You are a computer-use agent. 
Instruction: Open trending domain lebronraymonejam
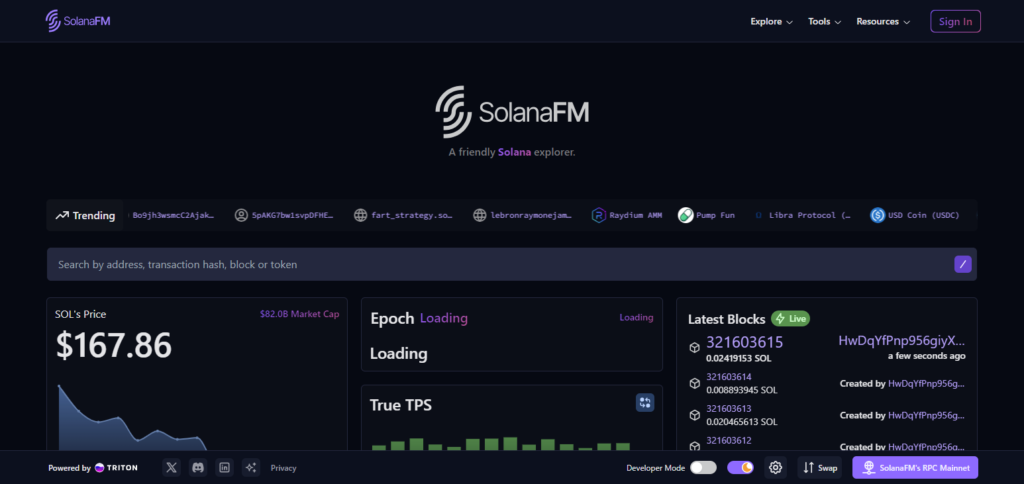point(531,215)
